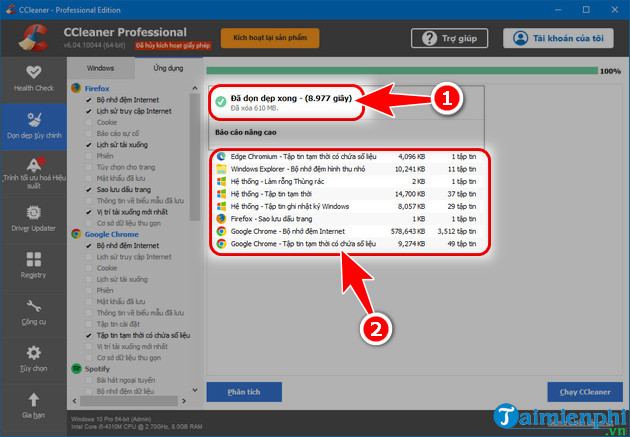The height and width of the screenshot is (437, 630).
Task: Minimize the CCleaner window
Action: tap(558, 10)
